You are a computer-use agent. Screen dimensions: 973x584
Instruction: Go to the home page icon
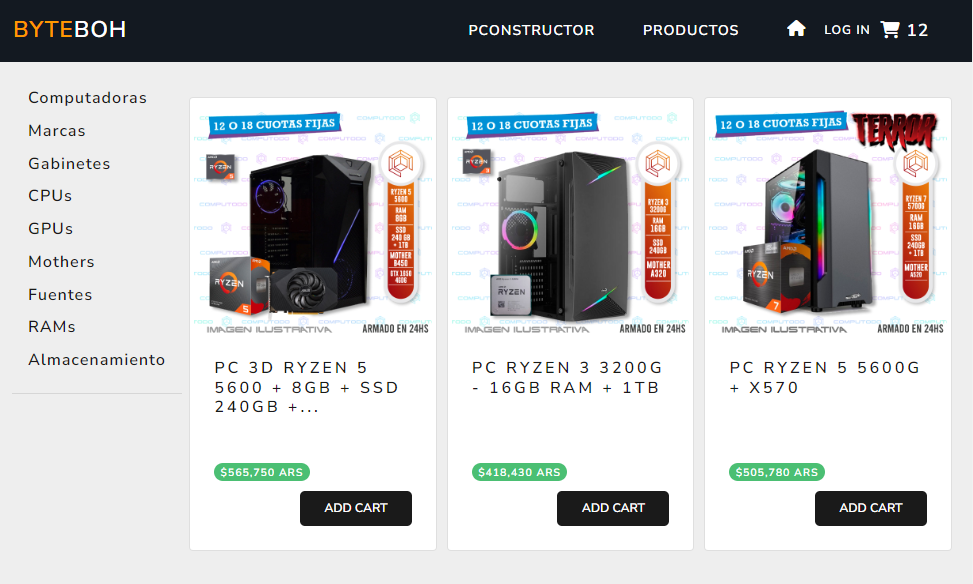pyautogui.click(x=796, y=29)
